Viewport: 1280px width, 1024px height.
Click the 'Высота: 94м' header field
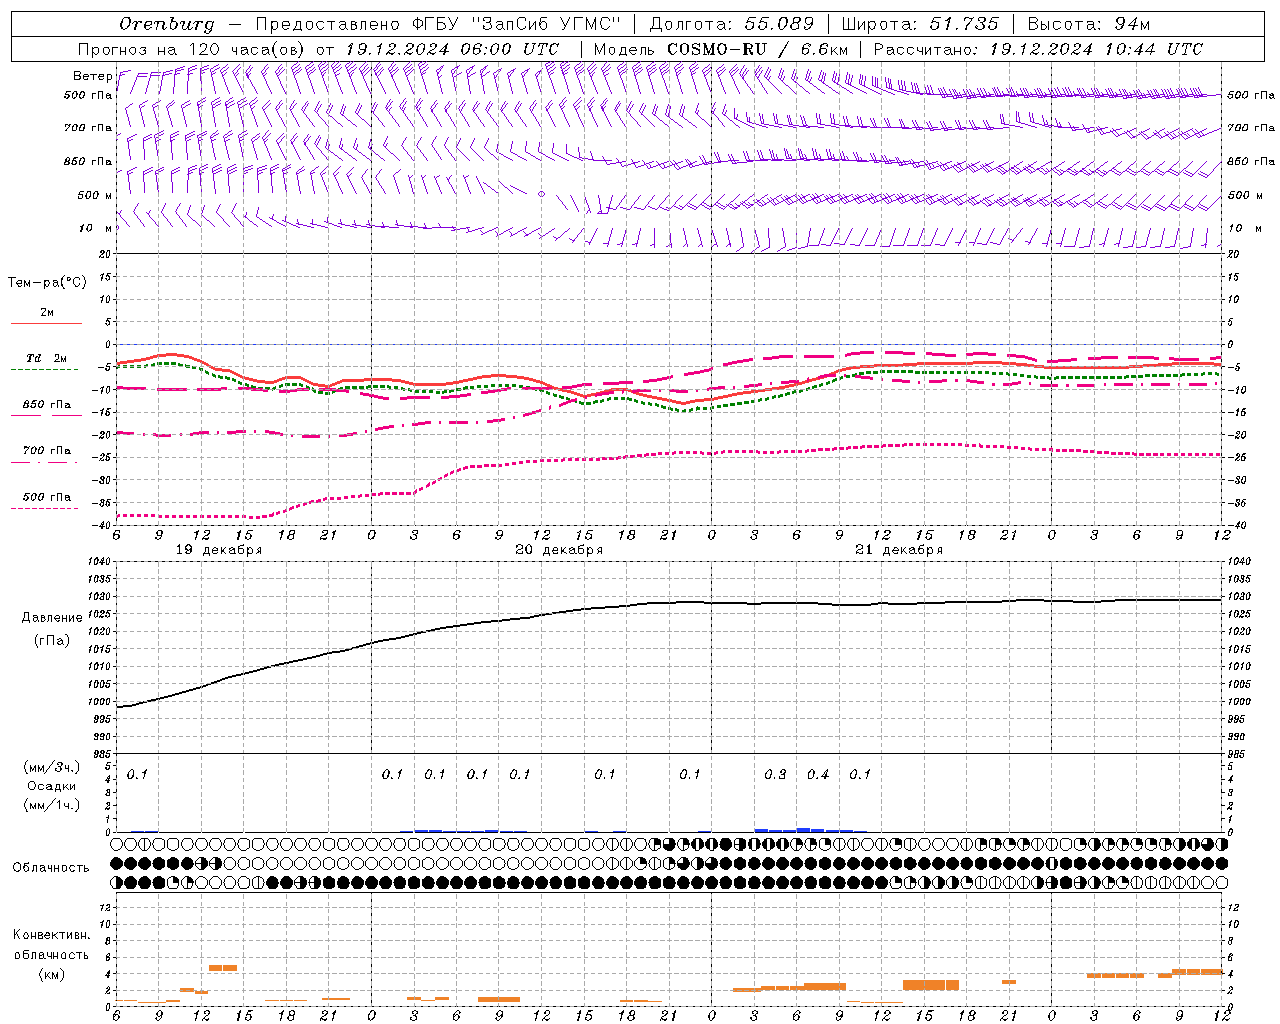1089,24
